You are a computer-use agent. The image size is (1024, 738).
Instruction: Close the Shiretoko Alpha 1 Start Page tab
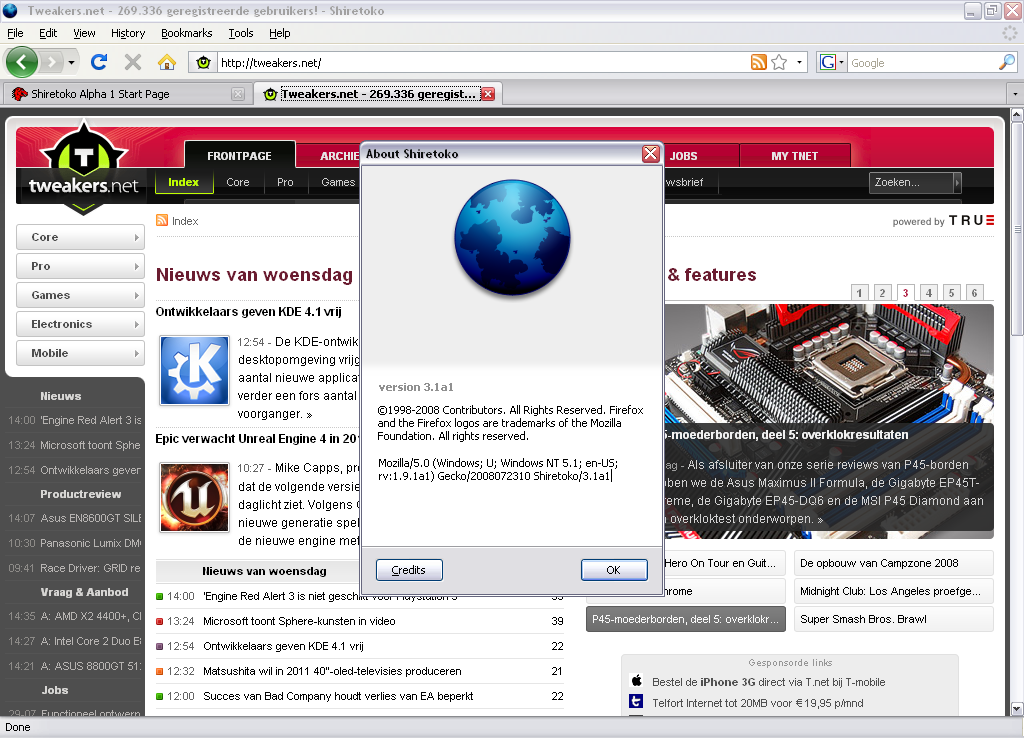(x=238, y=94)
